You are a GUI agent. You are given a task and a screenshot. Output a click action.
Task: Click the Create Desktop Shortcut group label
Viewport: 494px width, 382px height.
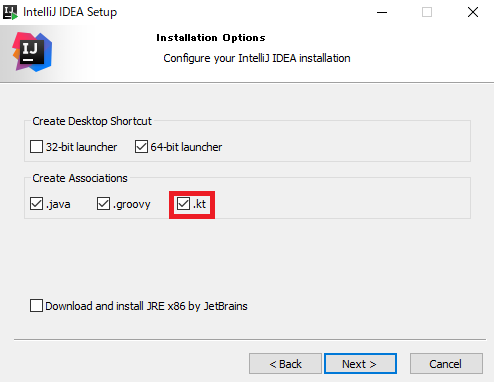(92, 121)
